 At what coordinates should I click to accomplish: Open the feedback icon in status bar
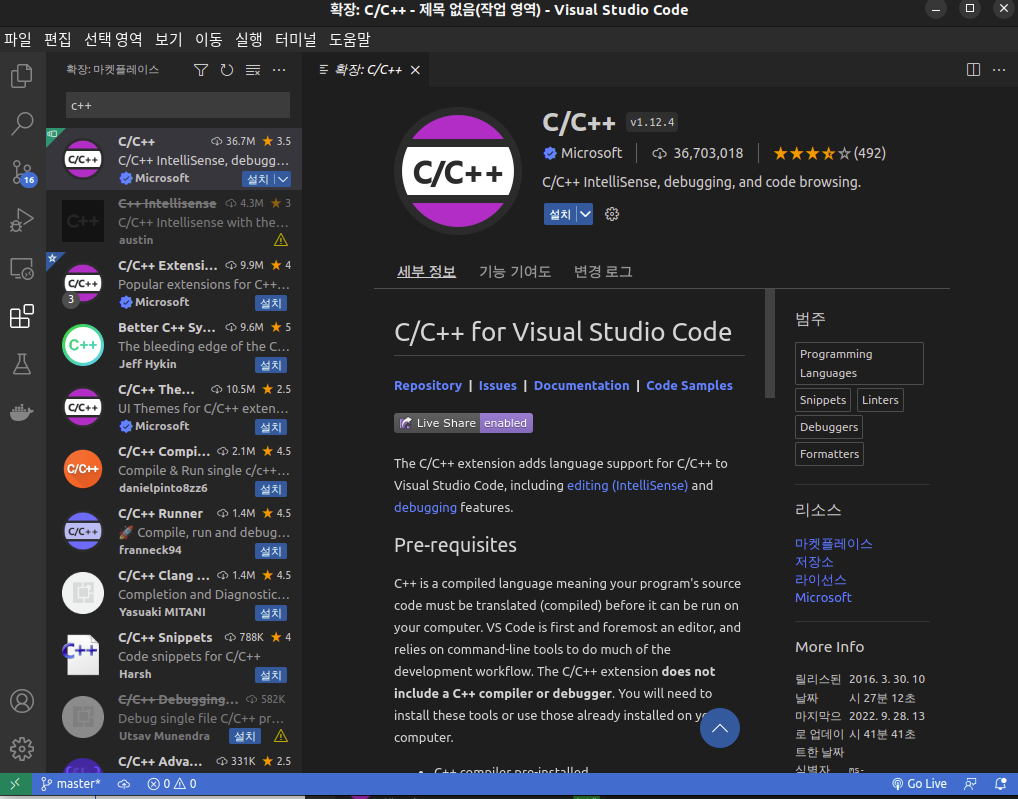[970, 784]
